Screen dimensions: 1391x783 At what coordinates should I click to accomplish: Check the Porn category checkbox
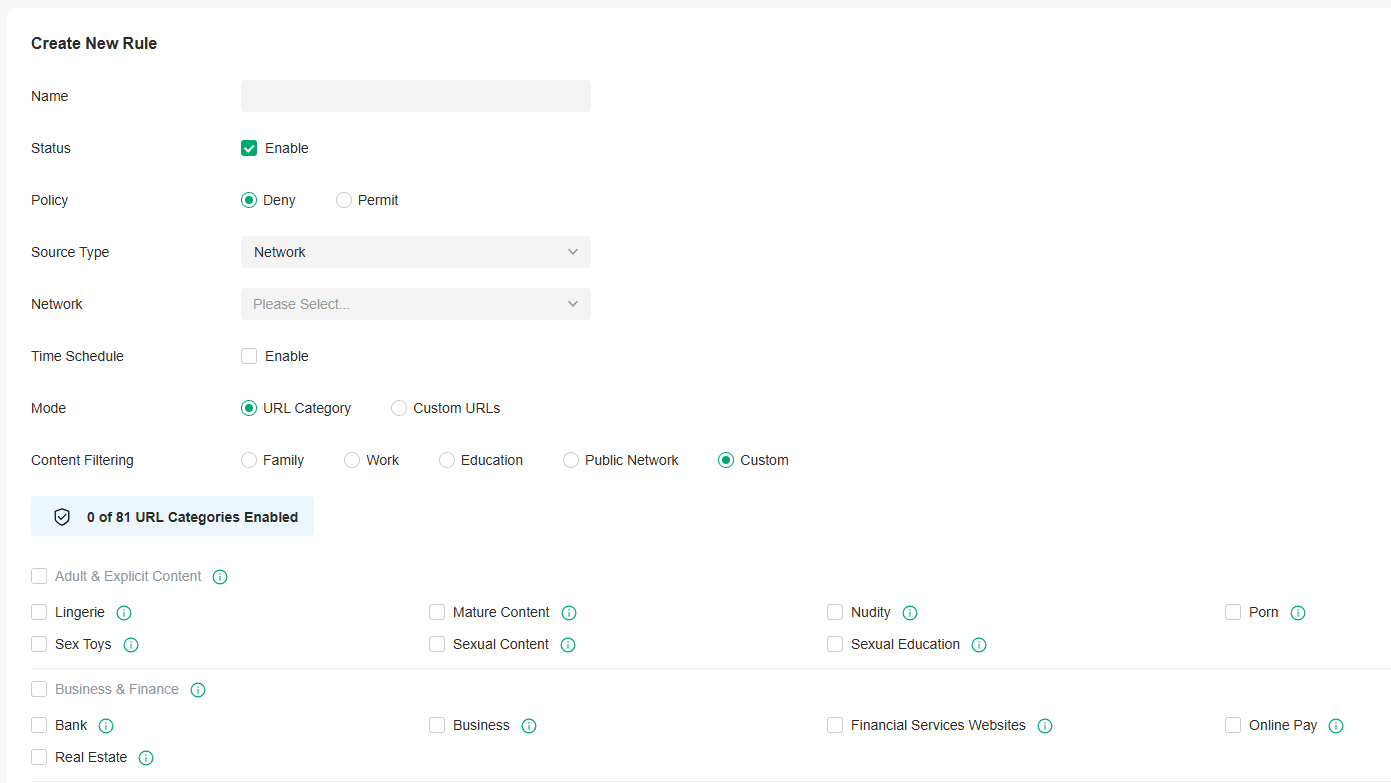[1232, 612]
